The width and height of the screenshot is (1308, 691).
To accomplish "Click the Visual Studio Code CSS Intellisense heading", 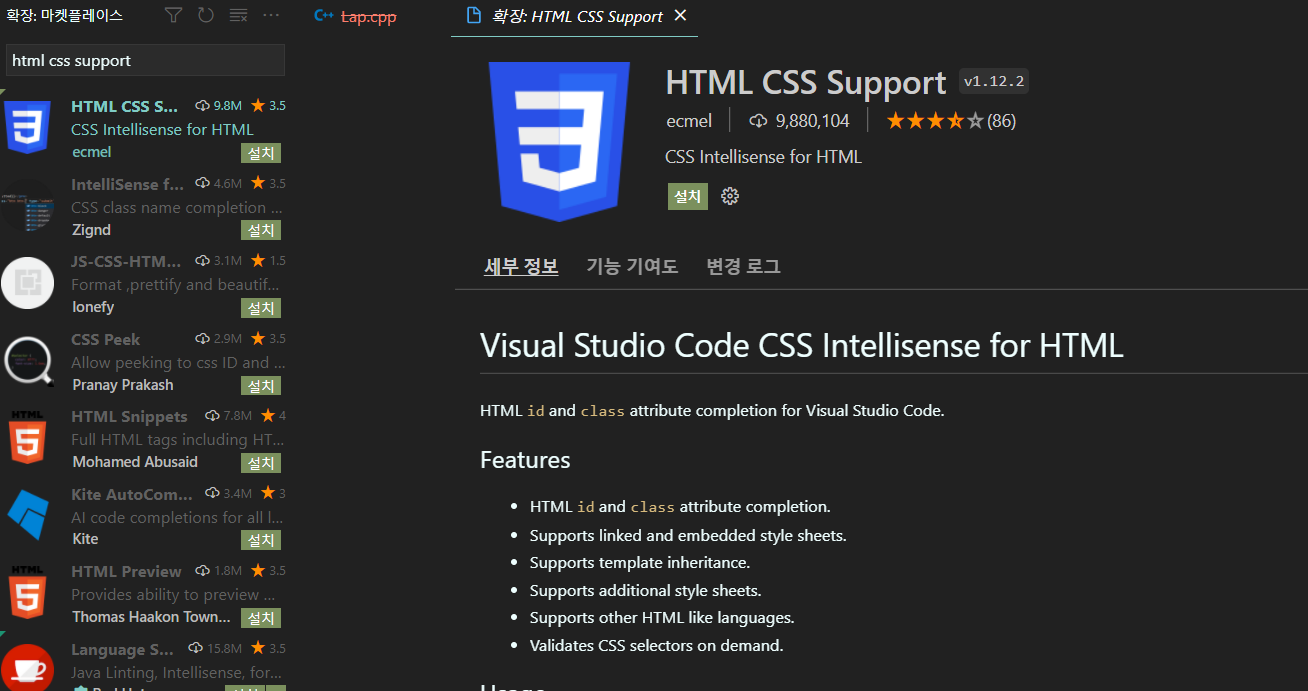I will [802, 346].
